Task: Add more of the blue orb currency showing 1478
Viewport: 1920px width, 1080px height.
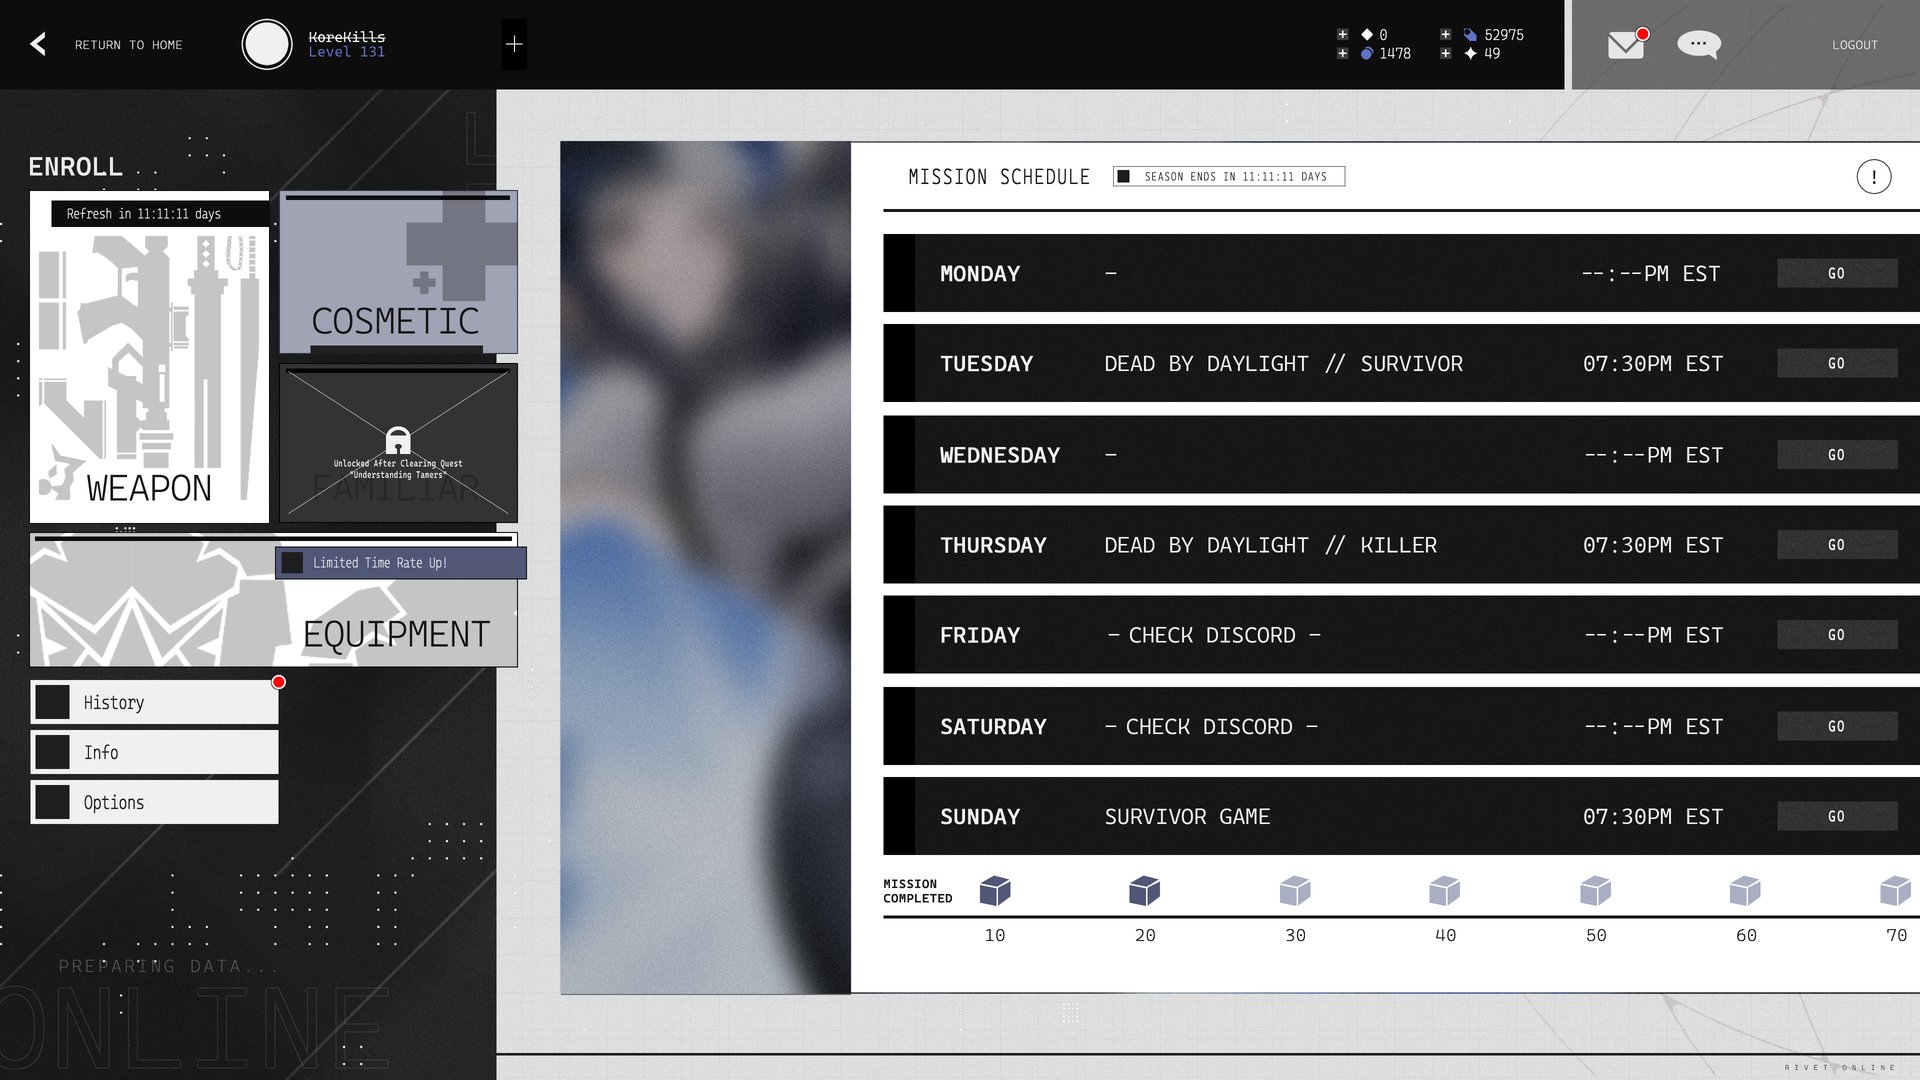Action: tap(1343, 53)
